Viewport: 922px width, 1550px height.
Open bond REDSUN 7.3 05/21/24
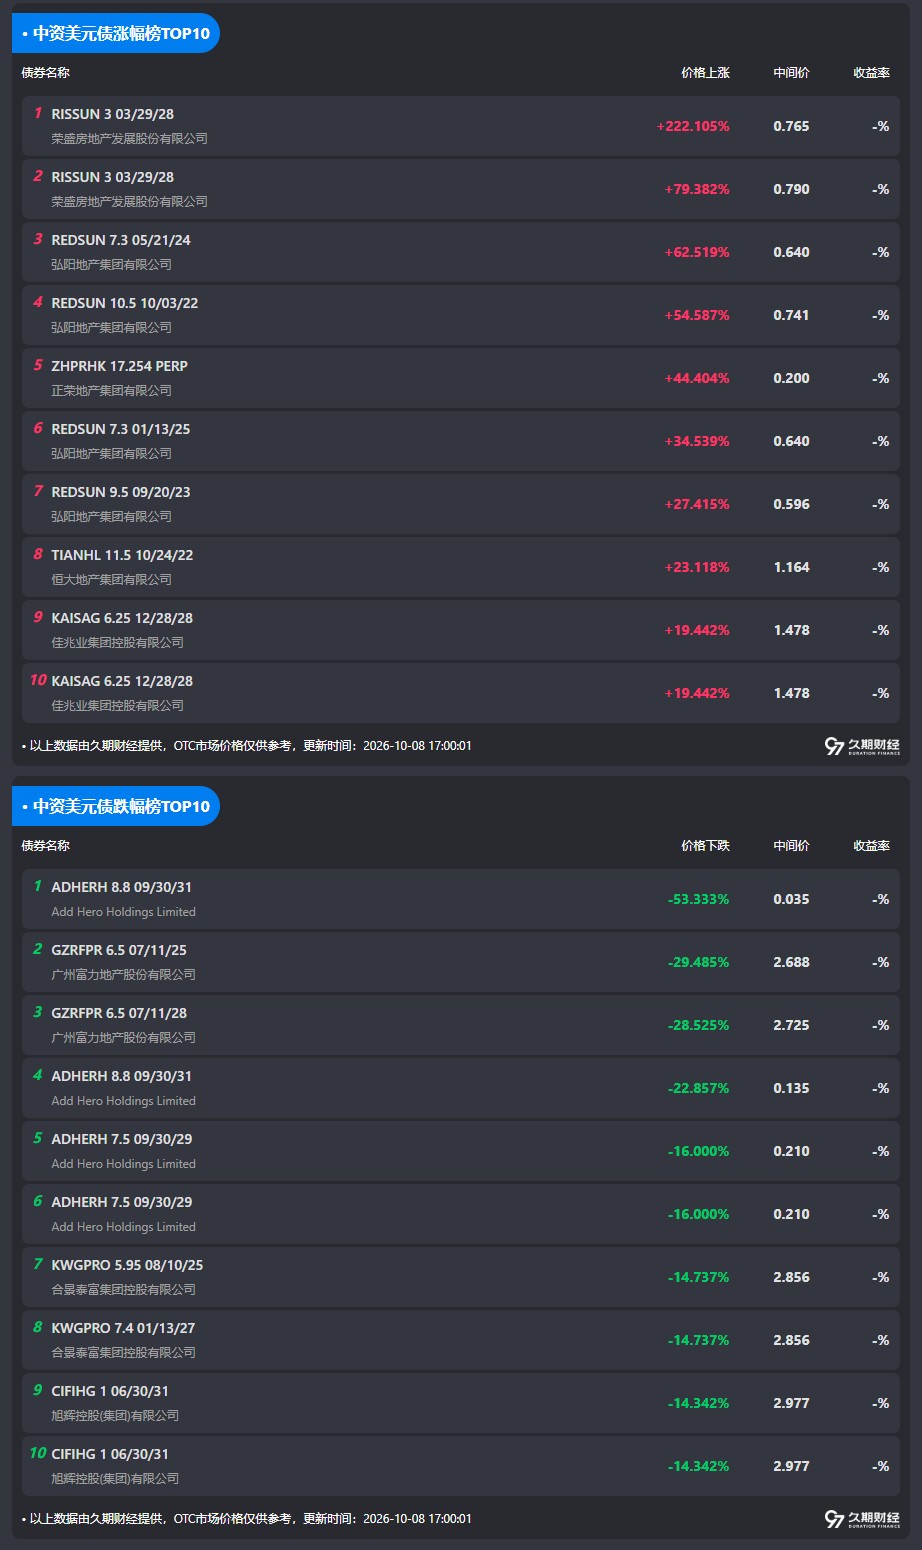tap(121, 240)
